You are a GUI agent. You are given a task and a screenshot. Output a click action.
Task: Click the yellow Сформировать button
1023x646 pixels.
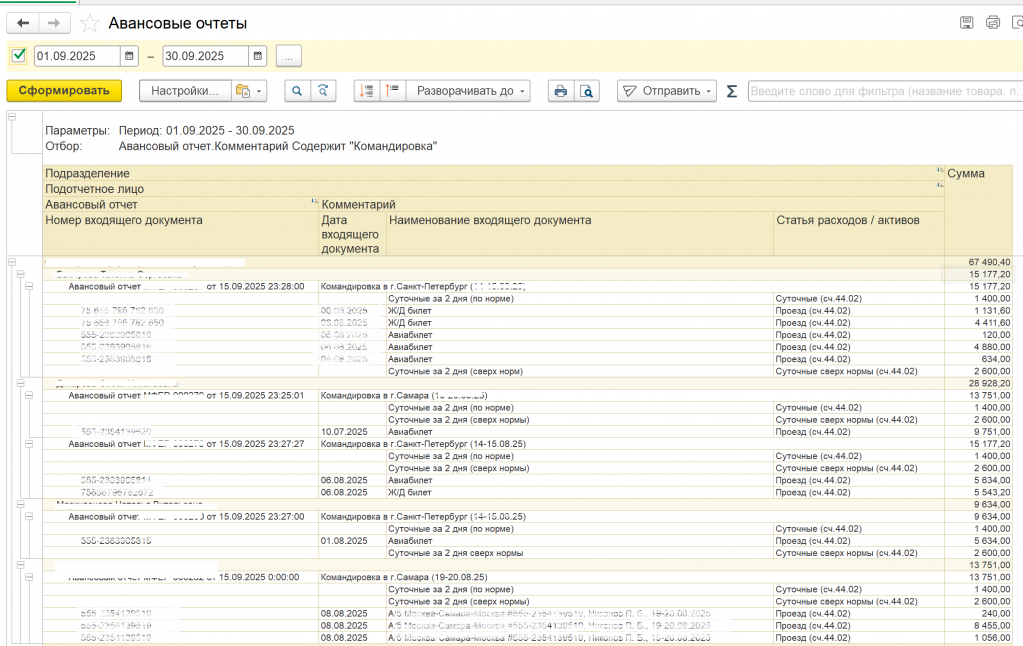coord(64,91)
